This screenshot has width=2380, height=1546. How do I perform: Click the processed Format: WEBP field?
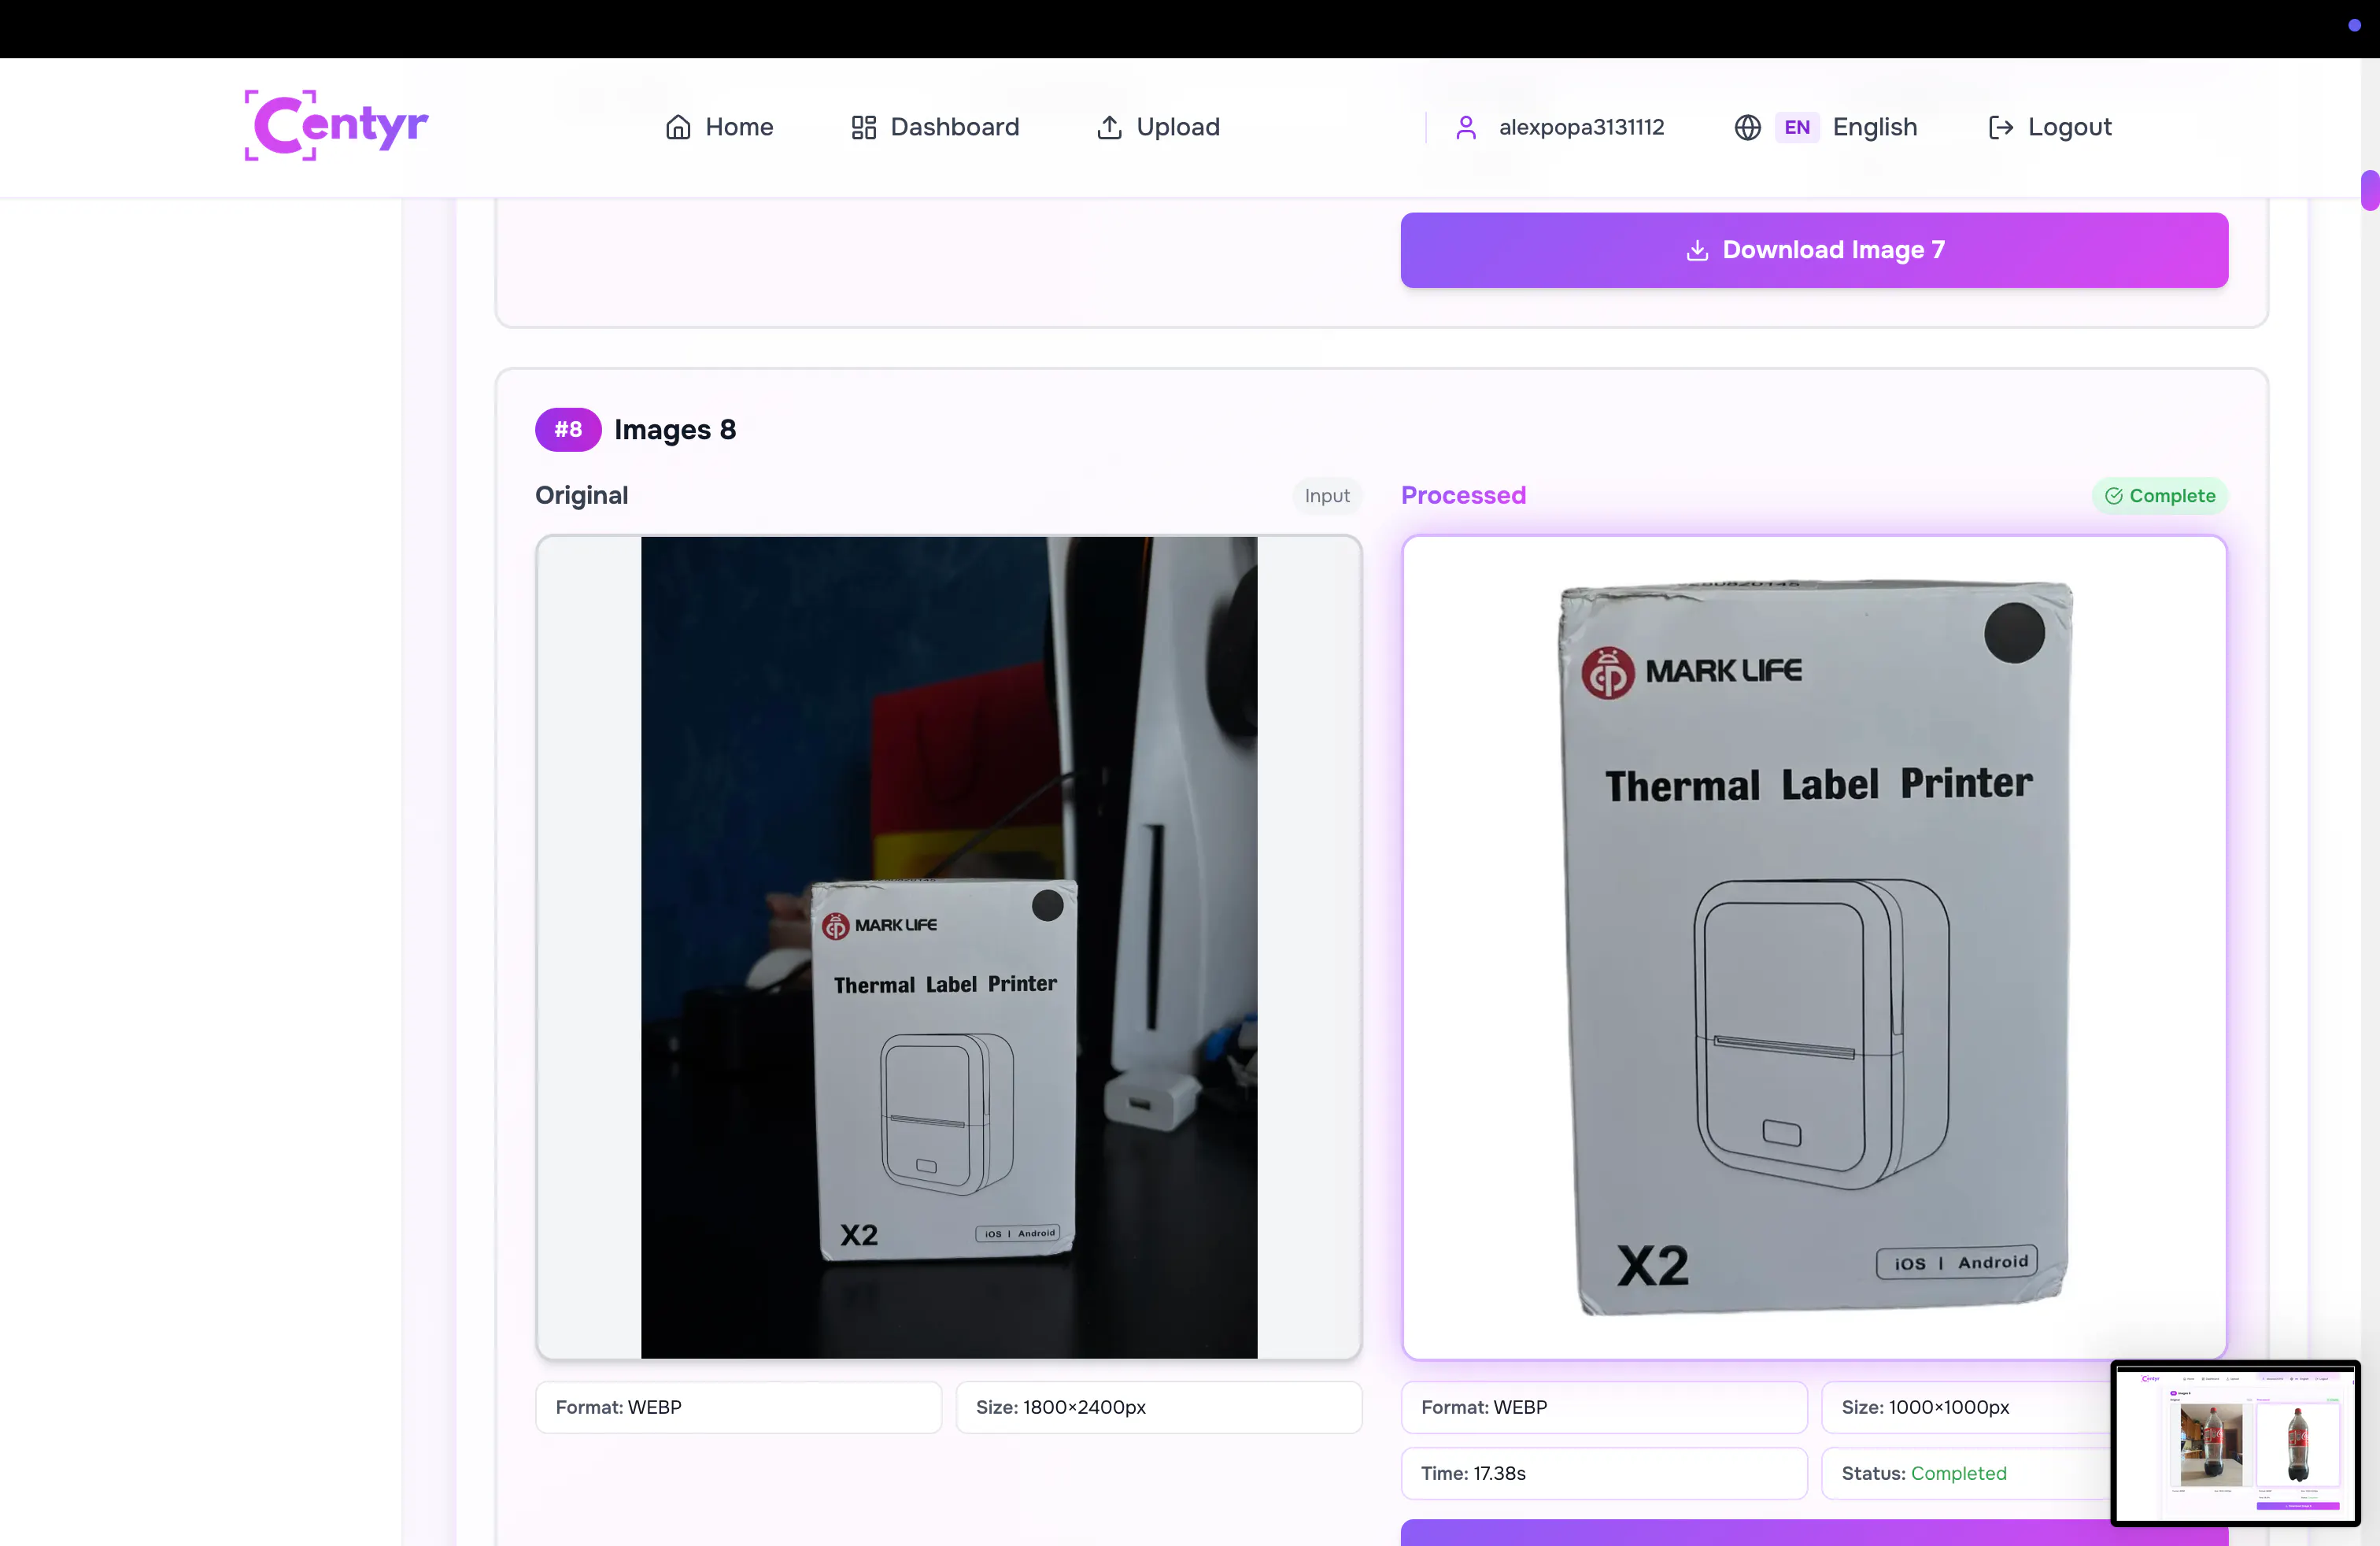1604,1408
